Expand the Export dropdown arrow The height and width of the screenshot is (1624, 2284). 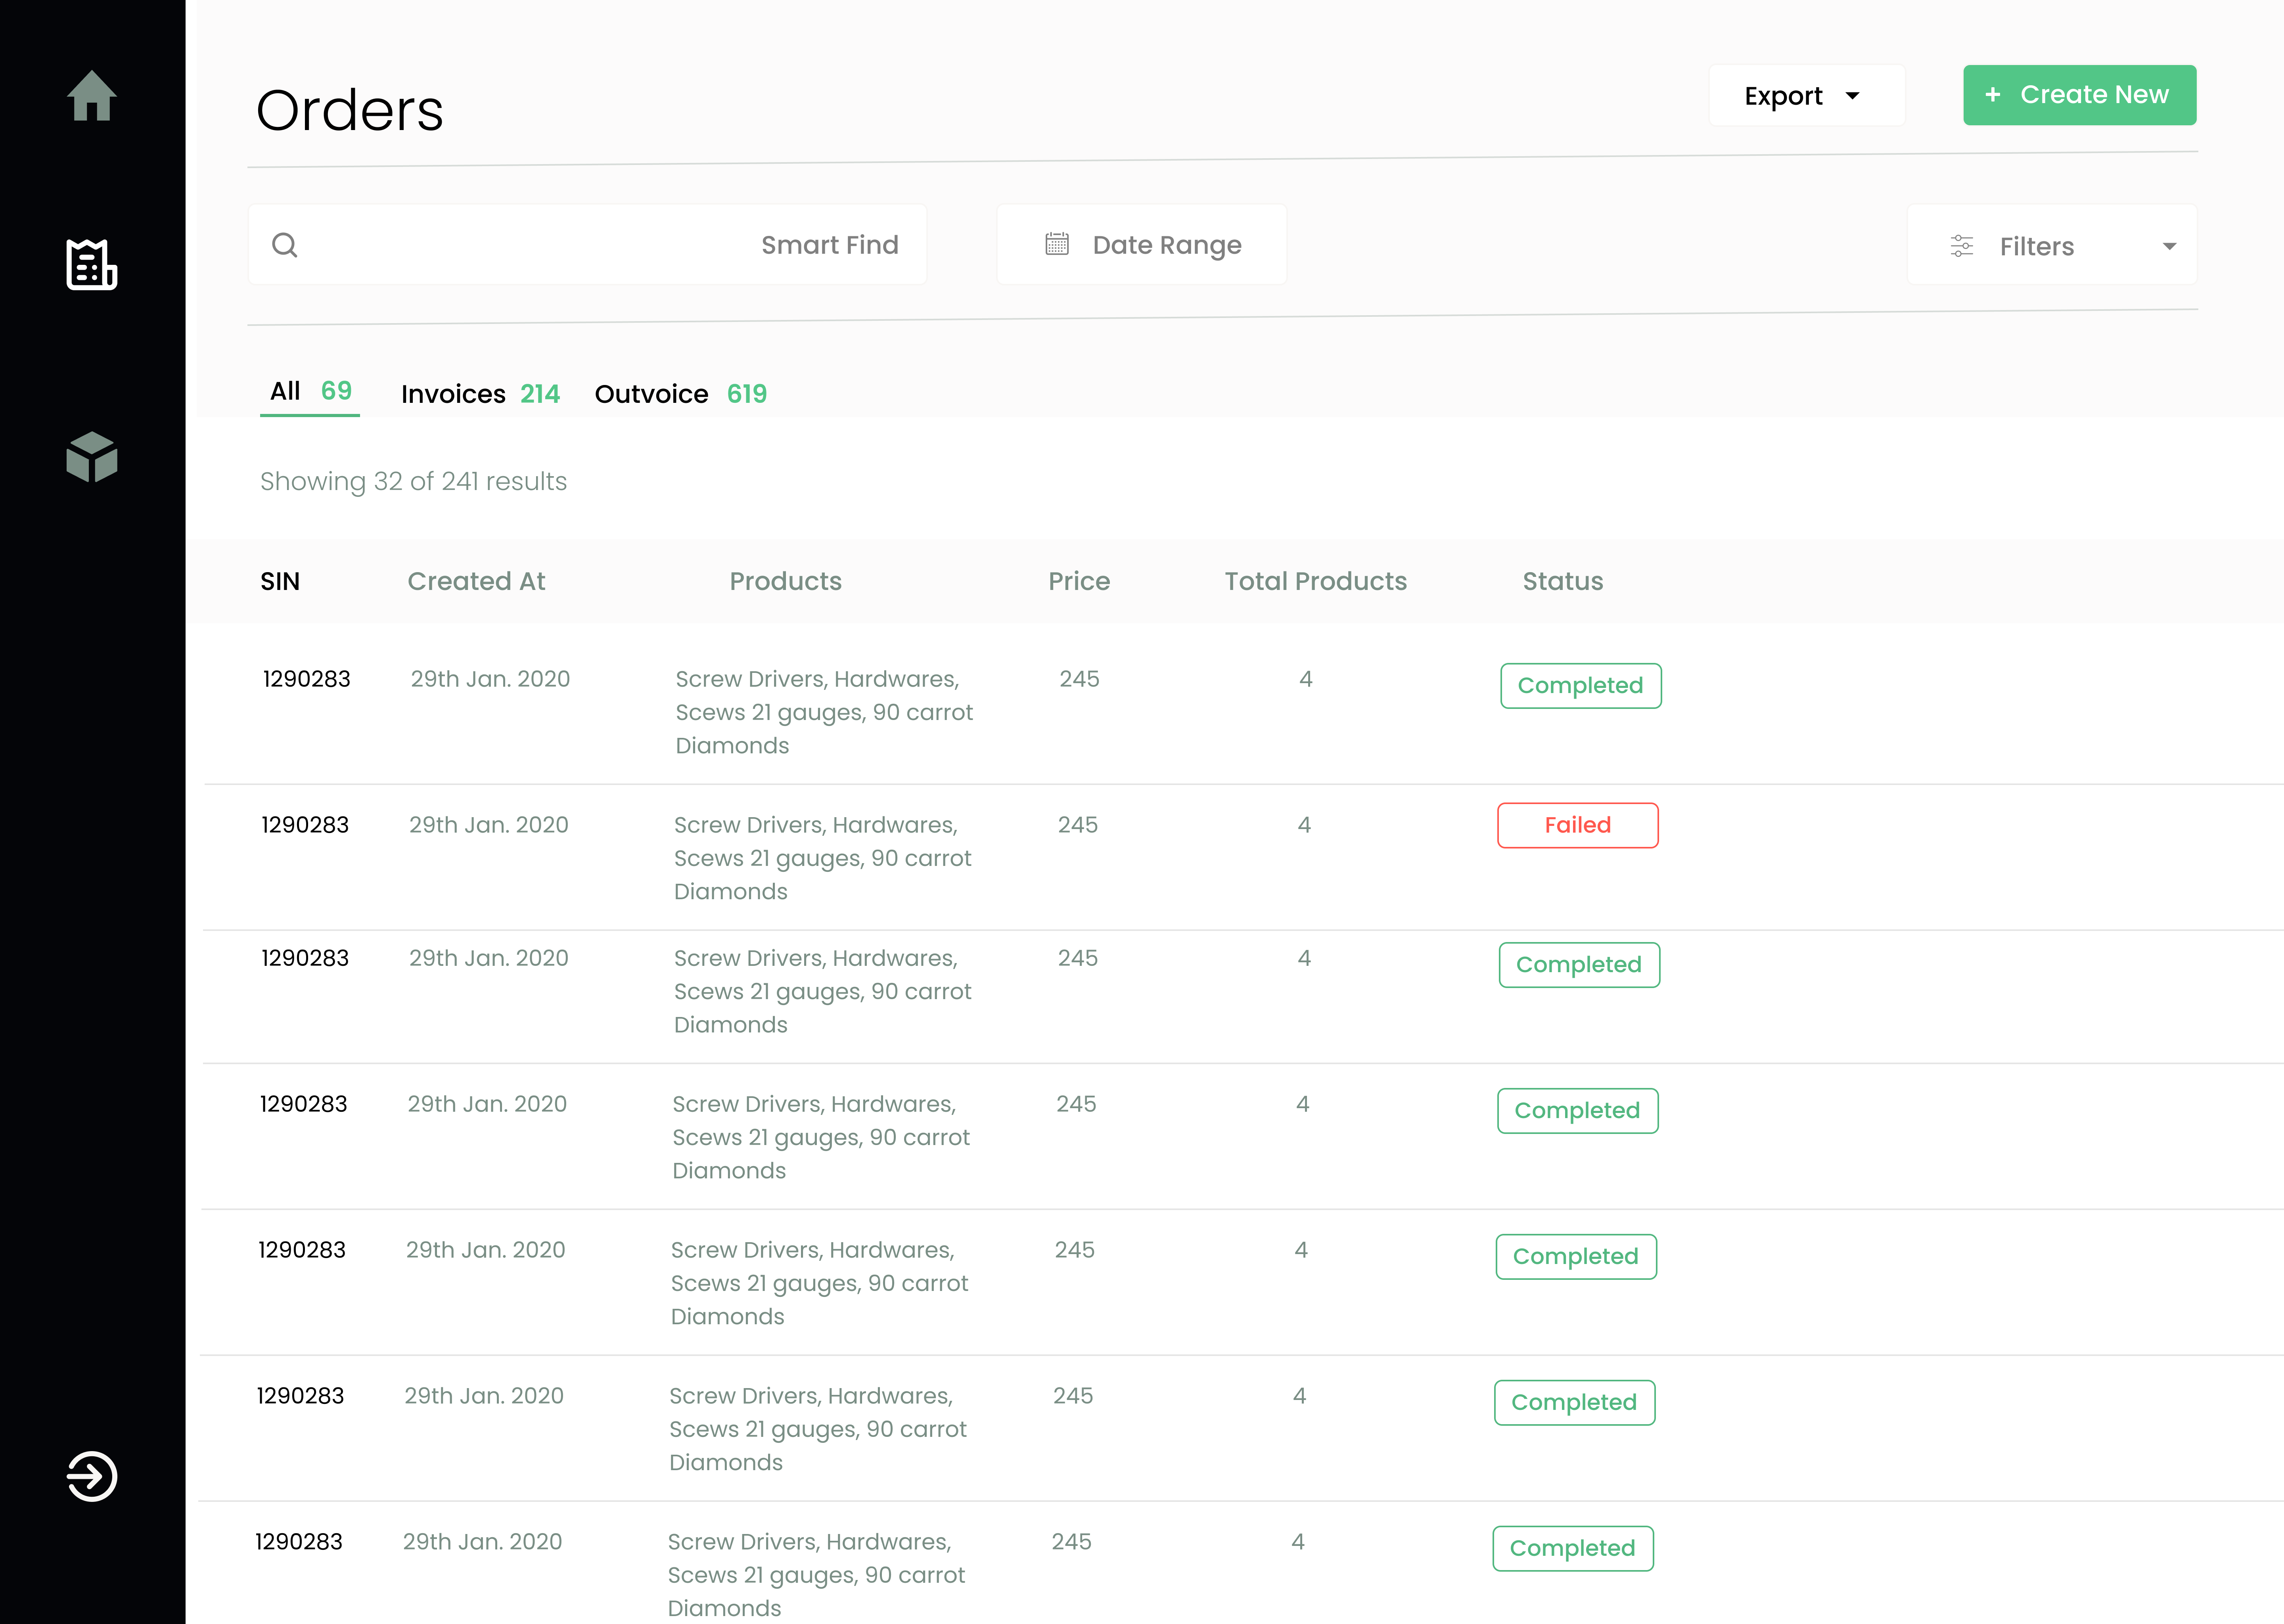coord(1853,96)
